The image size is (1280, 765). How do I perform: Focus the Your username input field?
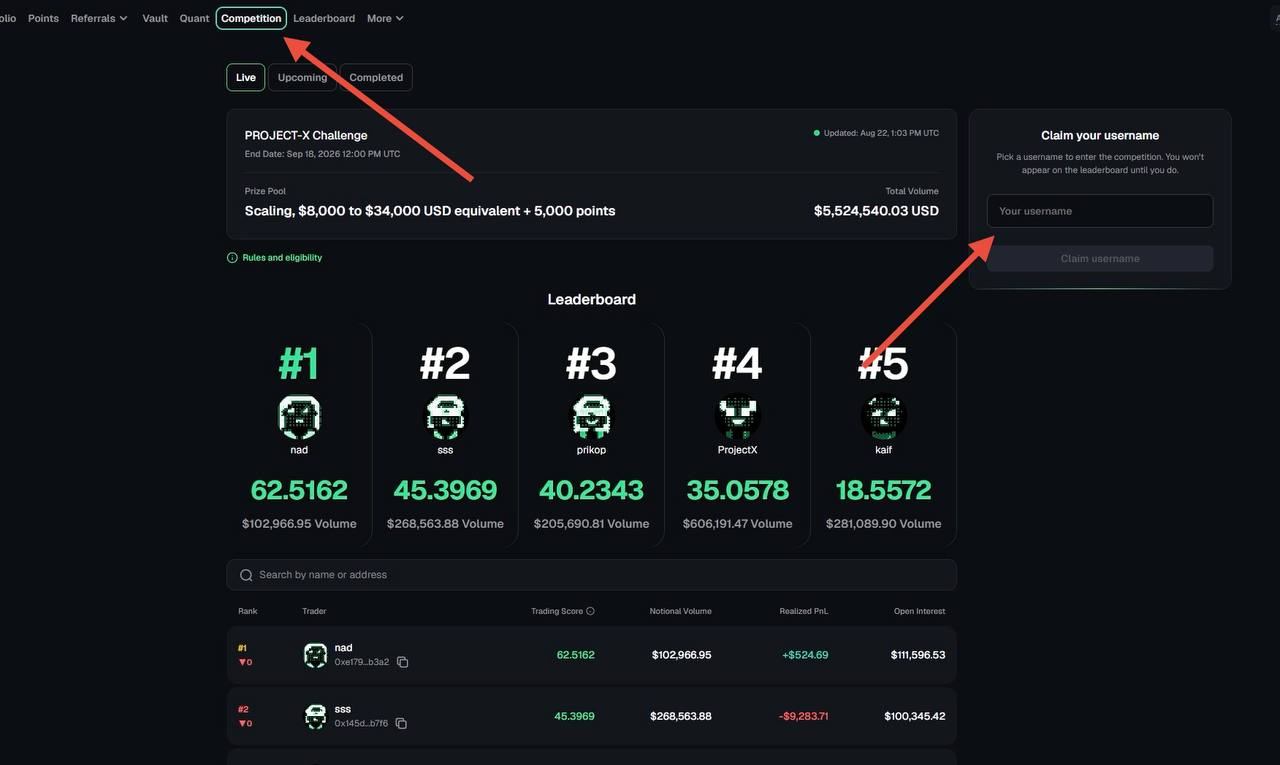coord(1100,211)
